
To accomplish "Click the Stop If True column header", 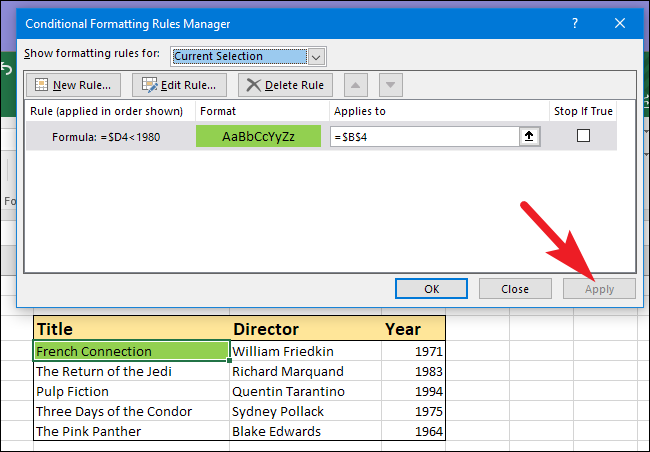I will tap(583, 111).
